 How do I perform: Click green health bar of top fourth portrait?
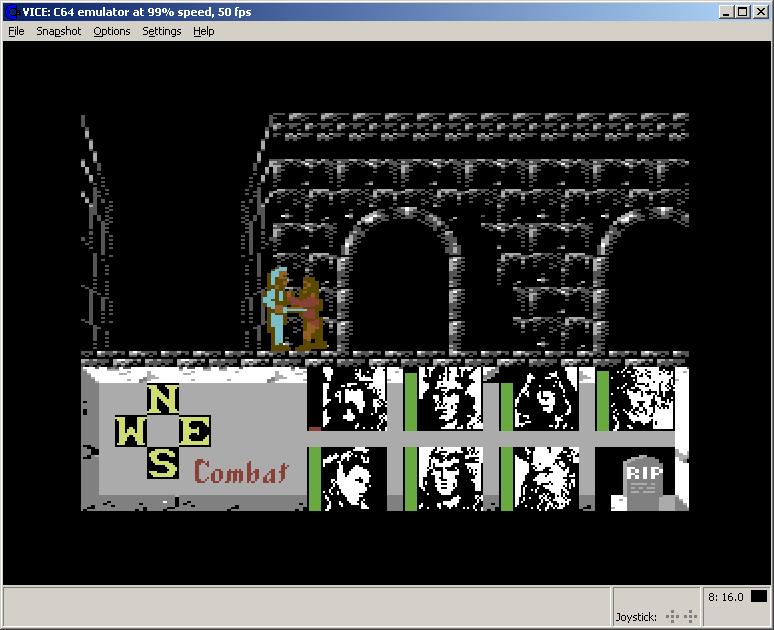[603, 401]
